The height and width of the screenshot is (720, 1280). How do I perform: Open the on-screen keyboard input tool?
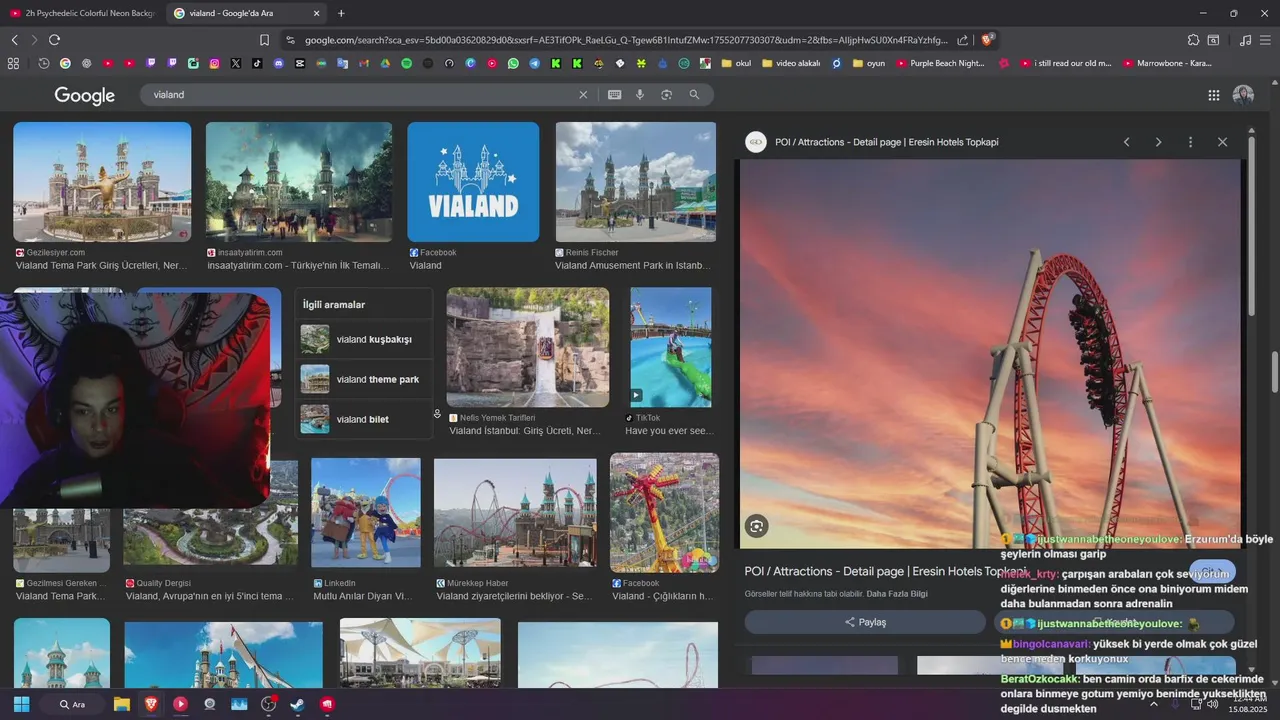[614, 95]
